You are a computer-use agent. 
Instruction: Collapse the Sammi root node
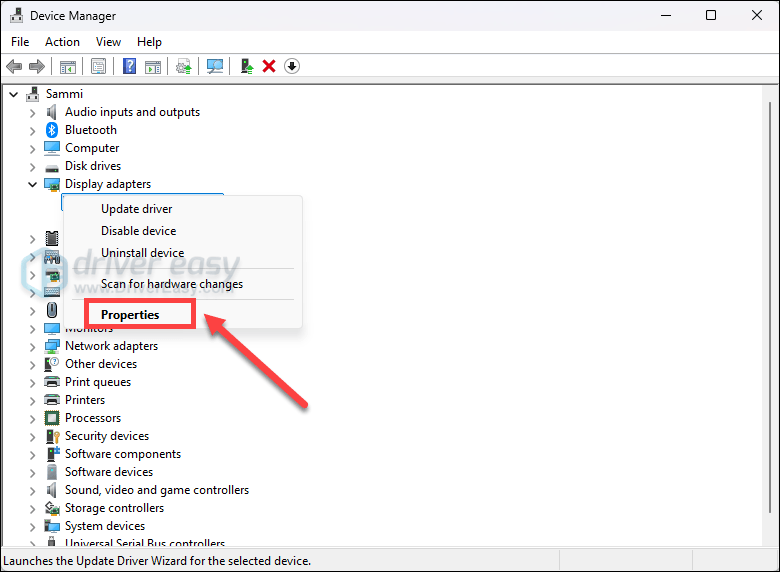(14, 94)
